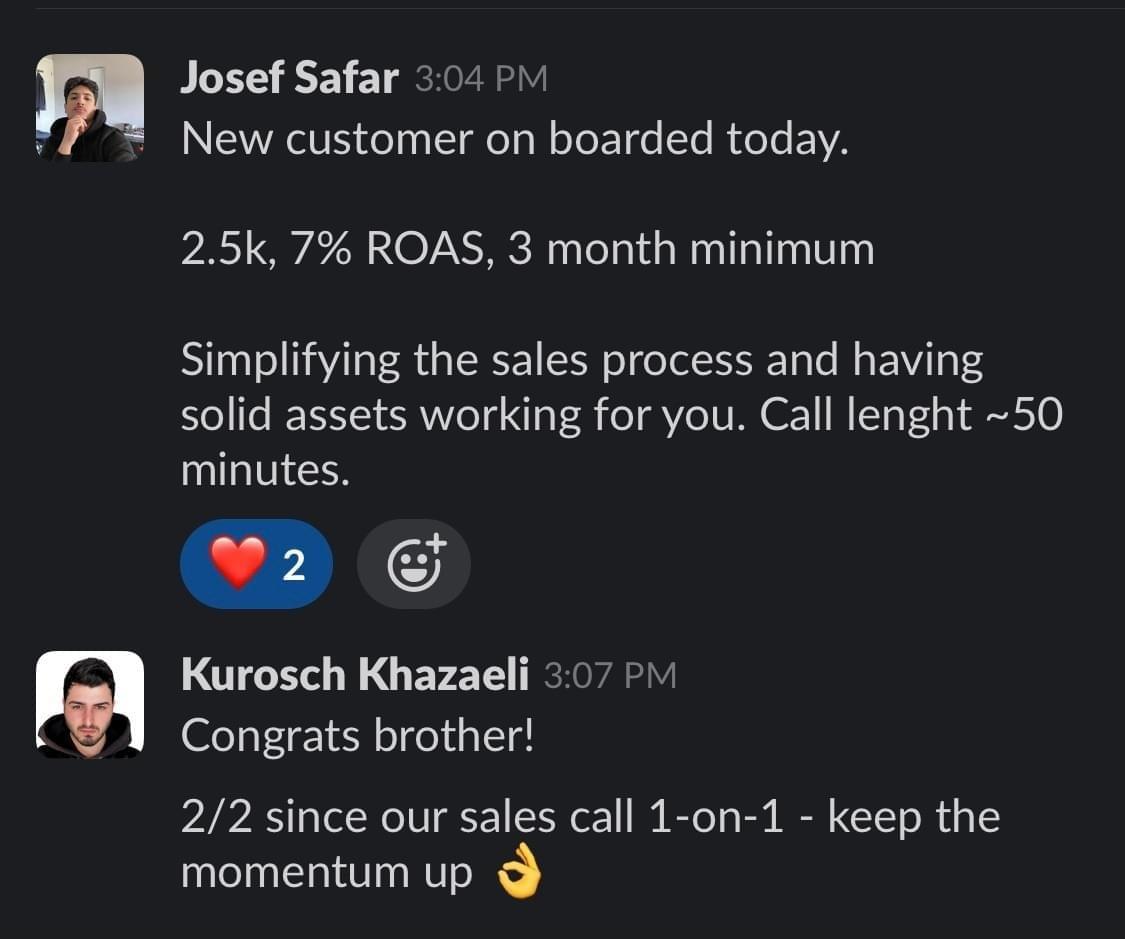Click the "2.5k, 7% ROAS, 3 month minimum" line

(527, 249)
